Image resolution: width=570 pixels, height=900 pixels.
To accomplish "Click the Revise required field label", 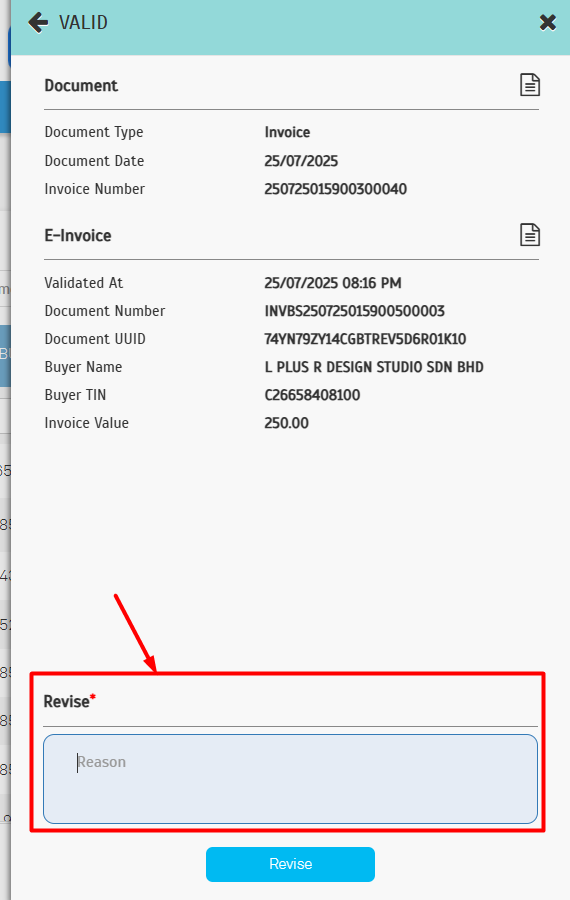I will (x=69, y=701).
